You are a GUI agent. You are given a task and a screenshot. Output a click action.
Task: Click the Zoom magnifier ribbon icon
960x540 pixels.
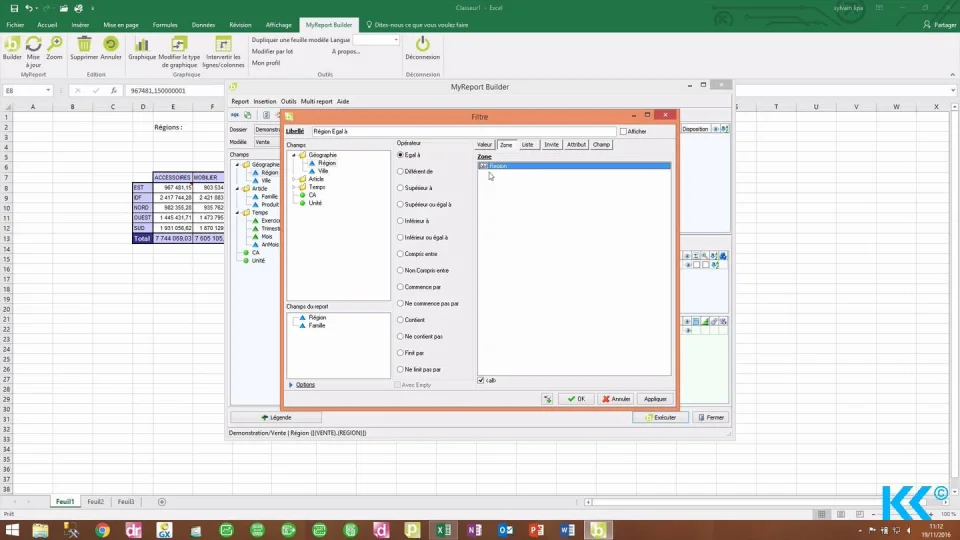pyautogui.click(x=54, y=44)
